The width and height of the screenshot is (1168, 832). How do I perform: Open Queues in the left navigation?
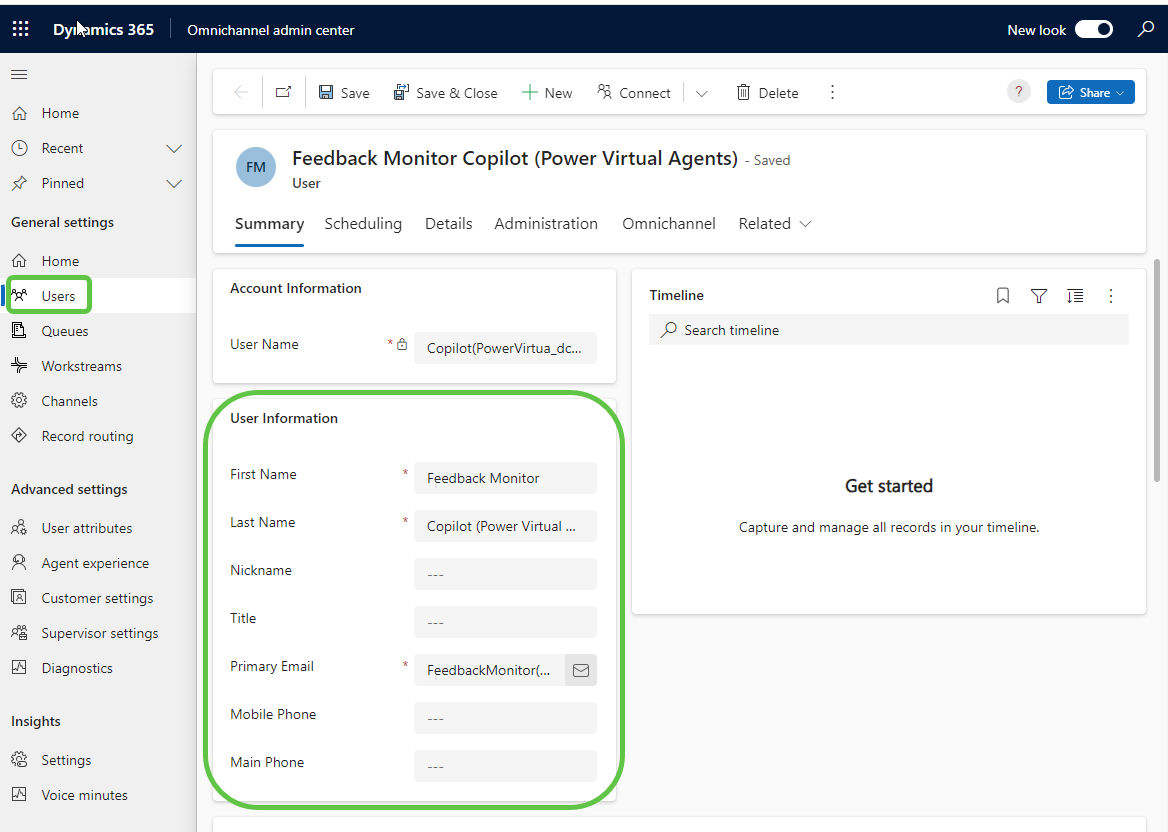pos(65,331)
